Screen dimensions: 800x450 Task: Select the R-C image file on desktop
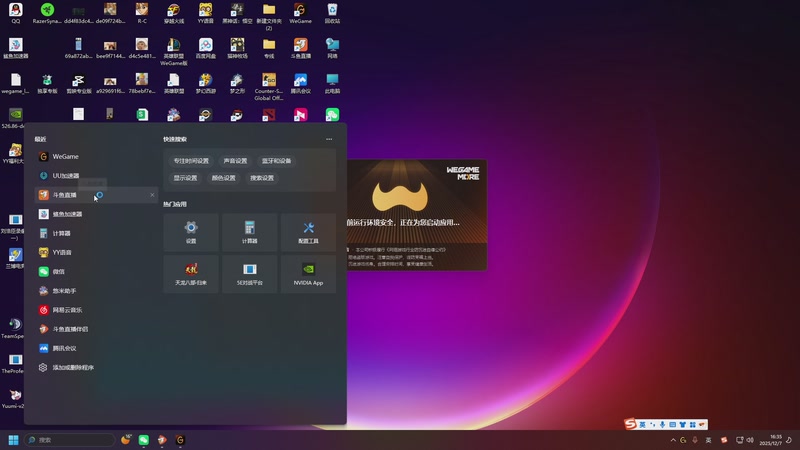coord(142,13)
